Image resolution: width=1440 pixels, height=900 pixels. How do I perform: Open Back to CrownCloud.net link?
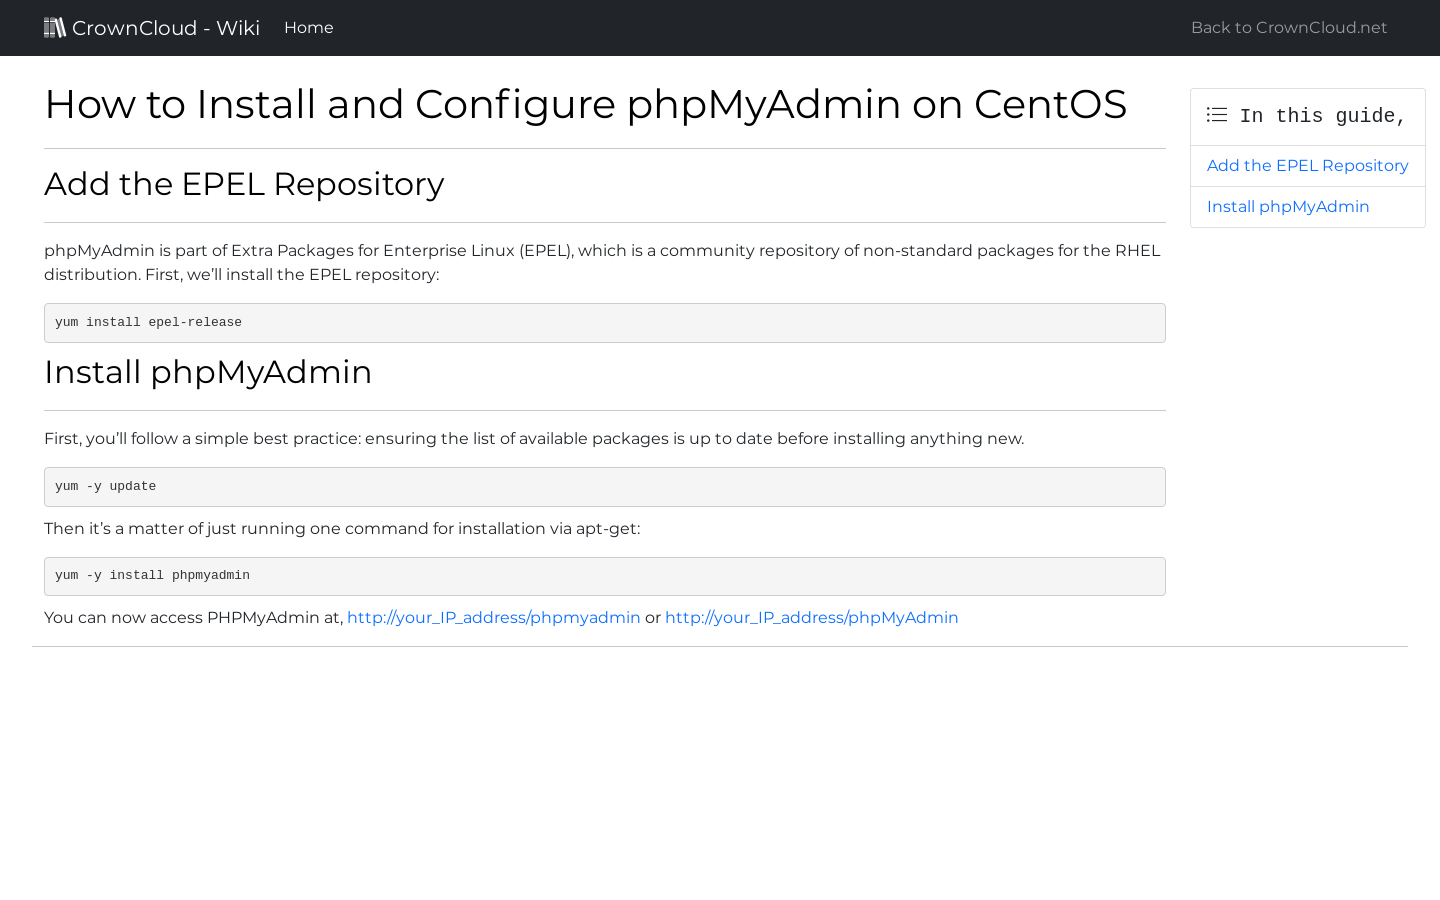point(1289,28)
